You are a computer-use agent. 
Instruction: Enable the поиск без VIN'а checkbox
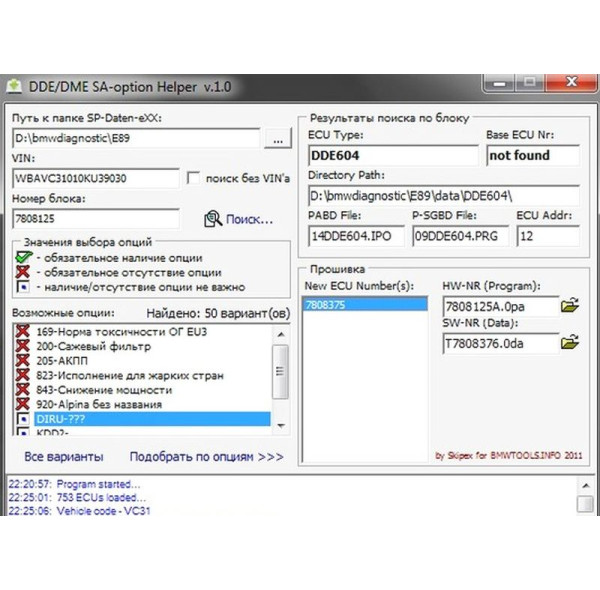(x=194, y=178)
